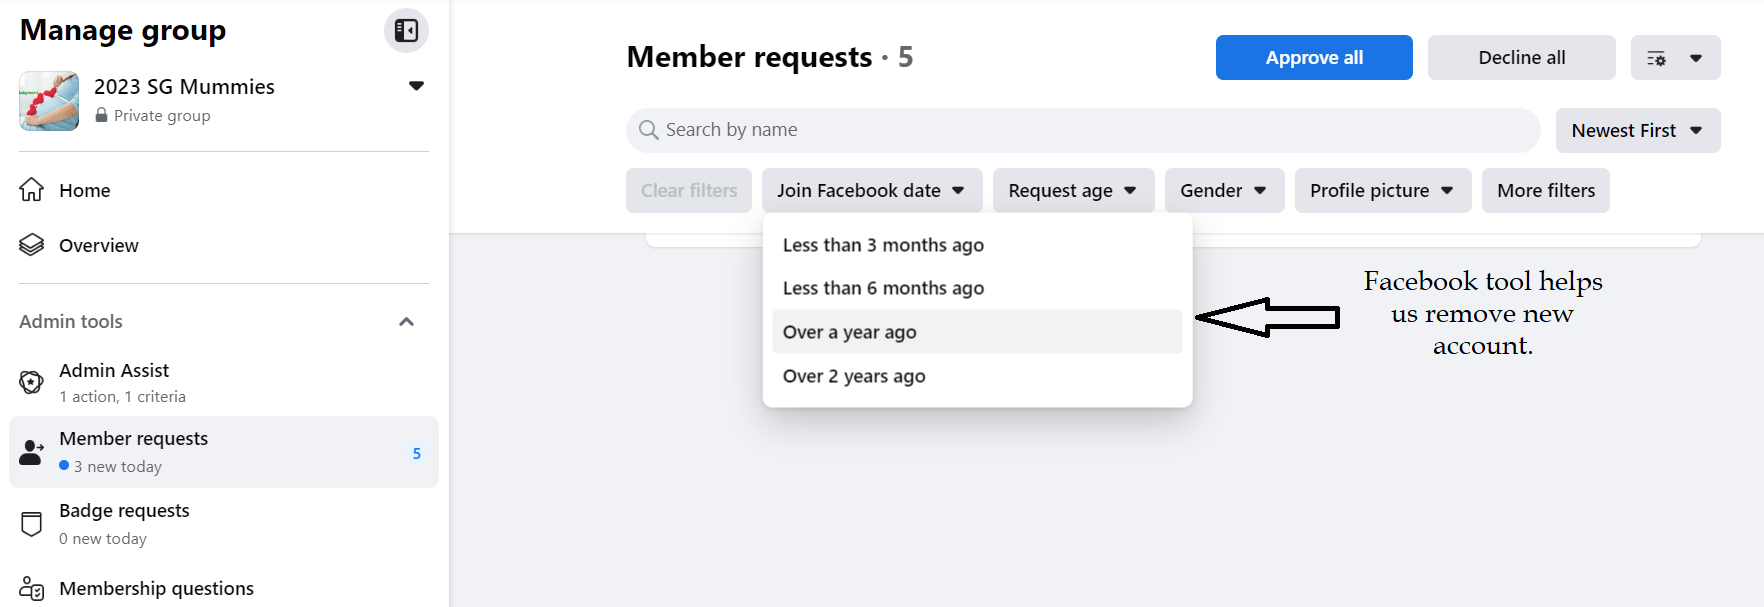1764x607 pixels.
Task: Collapse the Manage group sidebar panel icon
Action: click(406, 31)
